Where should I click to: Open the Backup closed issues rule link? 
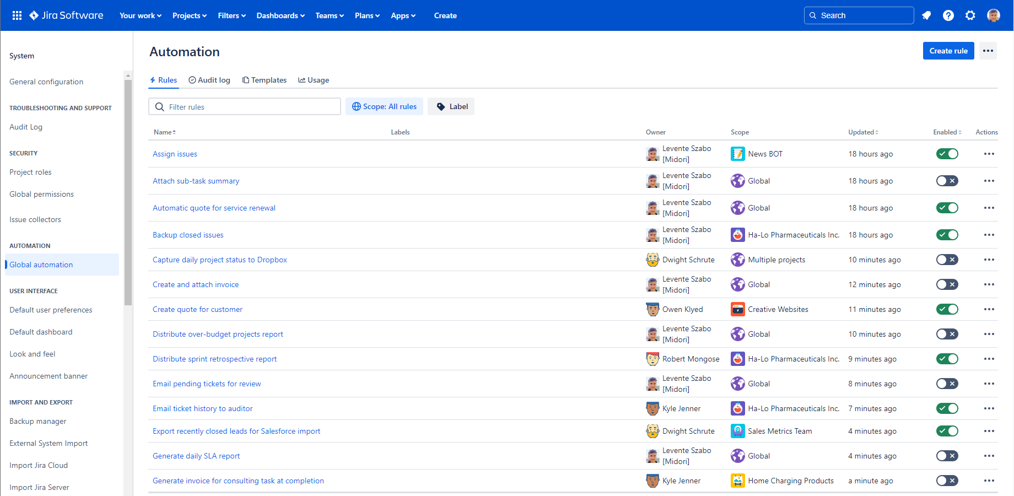[188, 235]
